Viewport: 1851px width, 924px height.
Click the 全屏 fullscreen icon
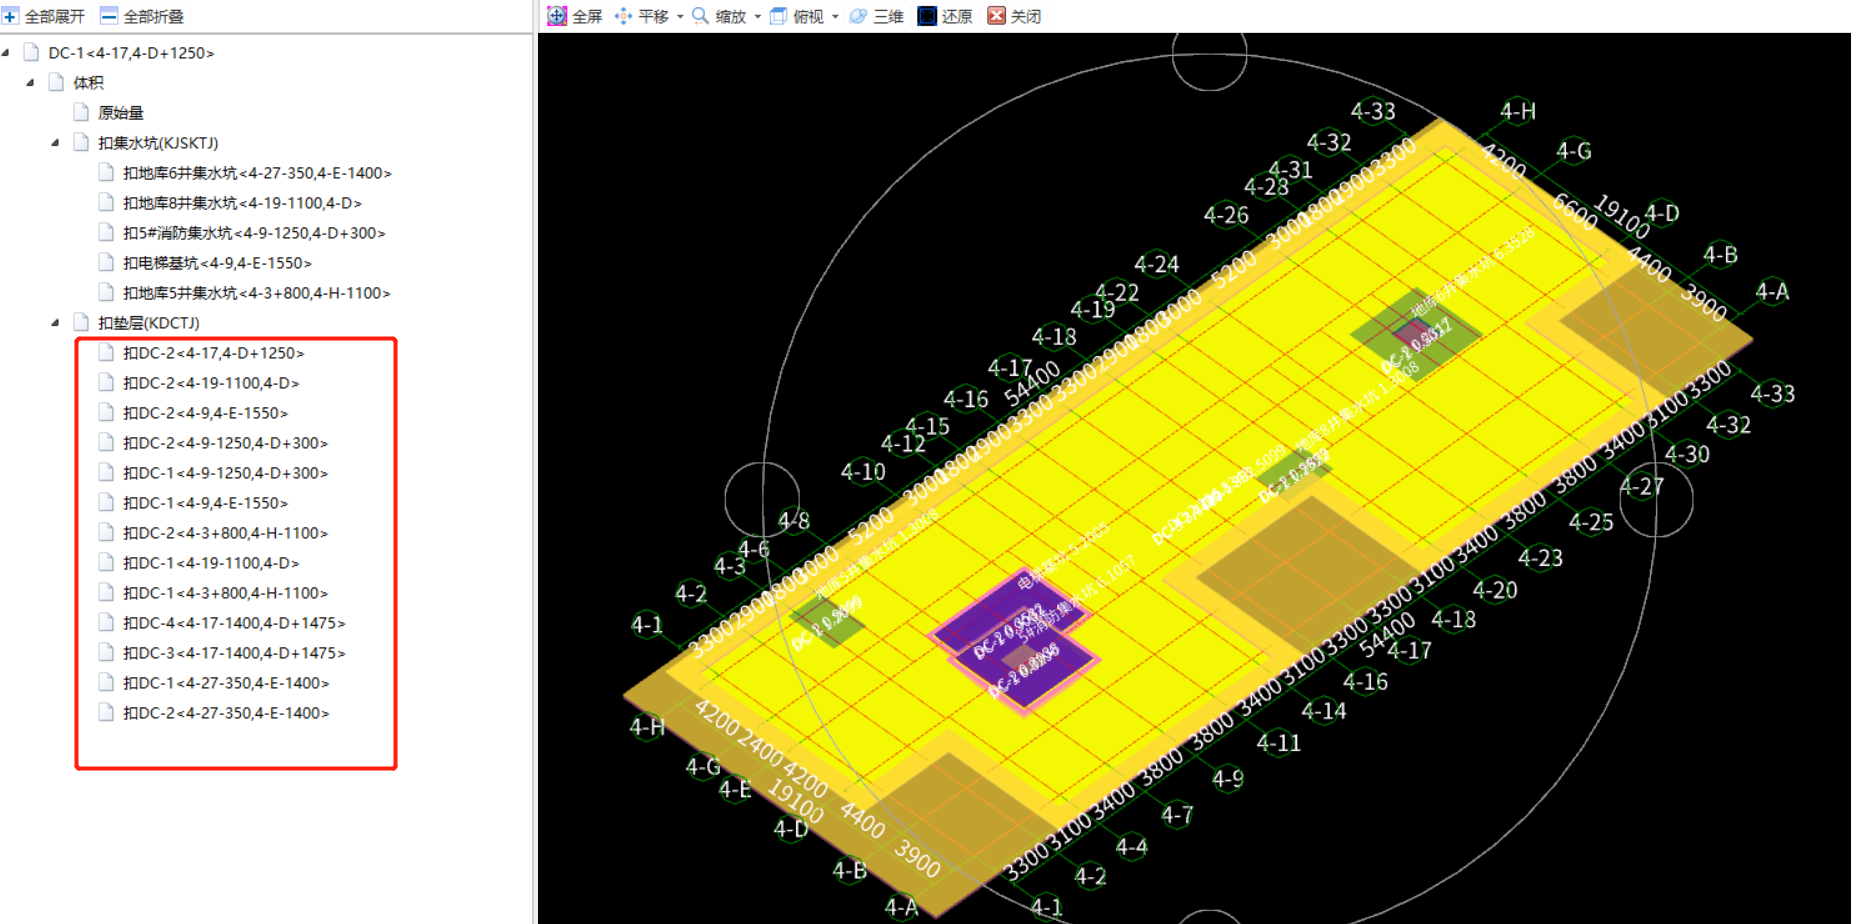pos(557,16)
